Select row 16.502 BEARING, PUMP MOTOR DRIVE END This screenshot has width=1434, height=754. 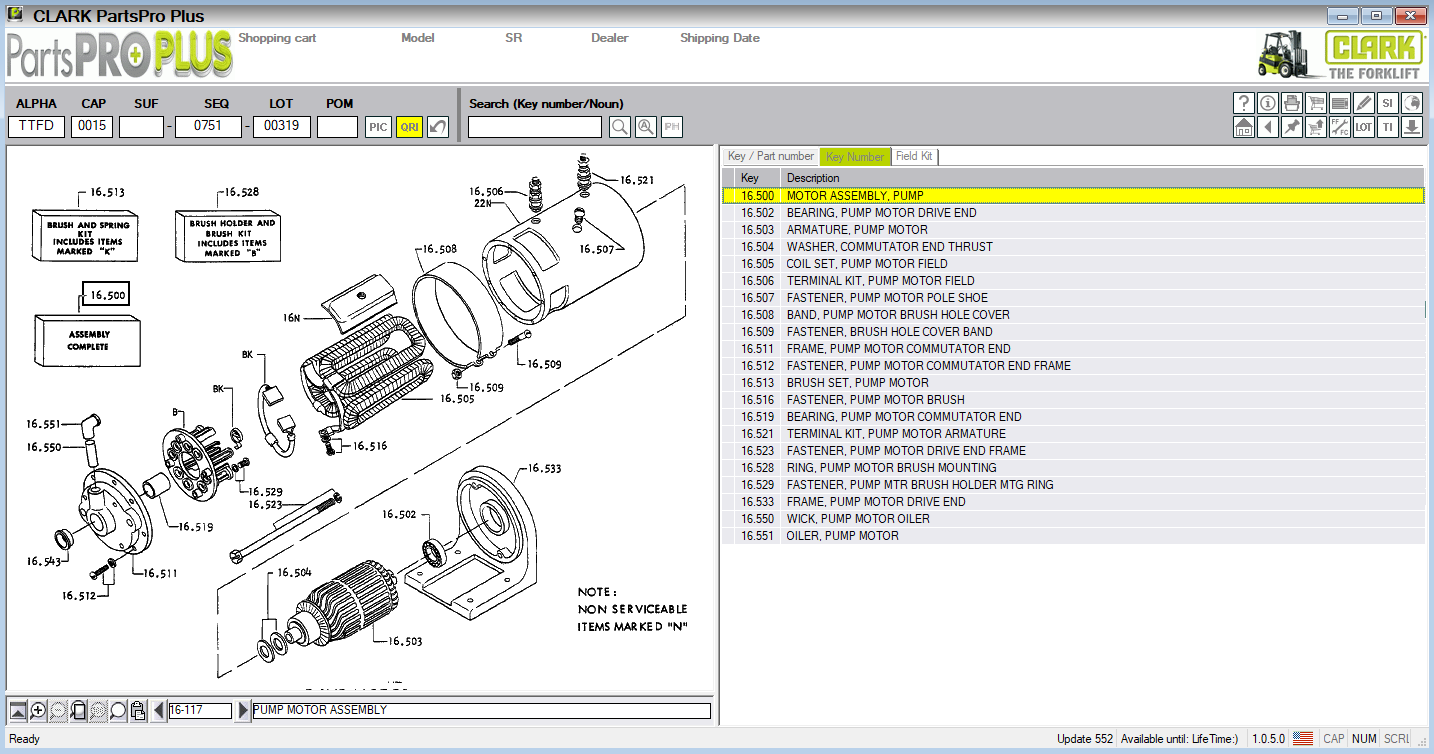1073,213
